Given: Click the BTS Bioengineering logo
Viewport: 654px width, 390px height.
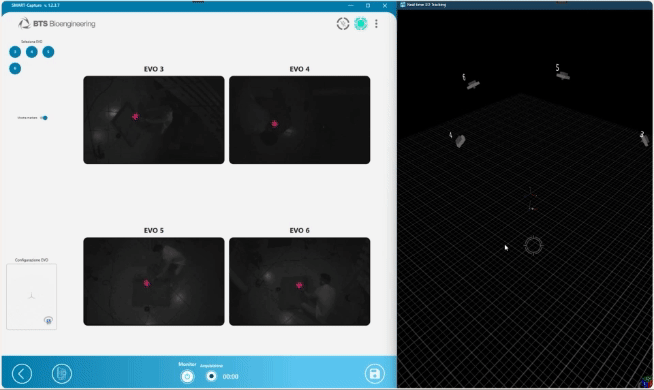Looking at the screenshot, I should coord(57,24).
